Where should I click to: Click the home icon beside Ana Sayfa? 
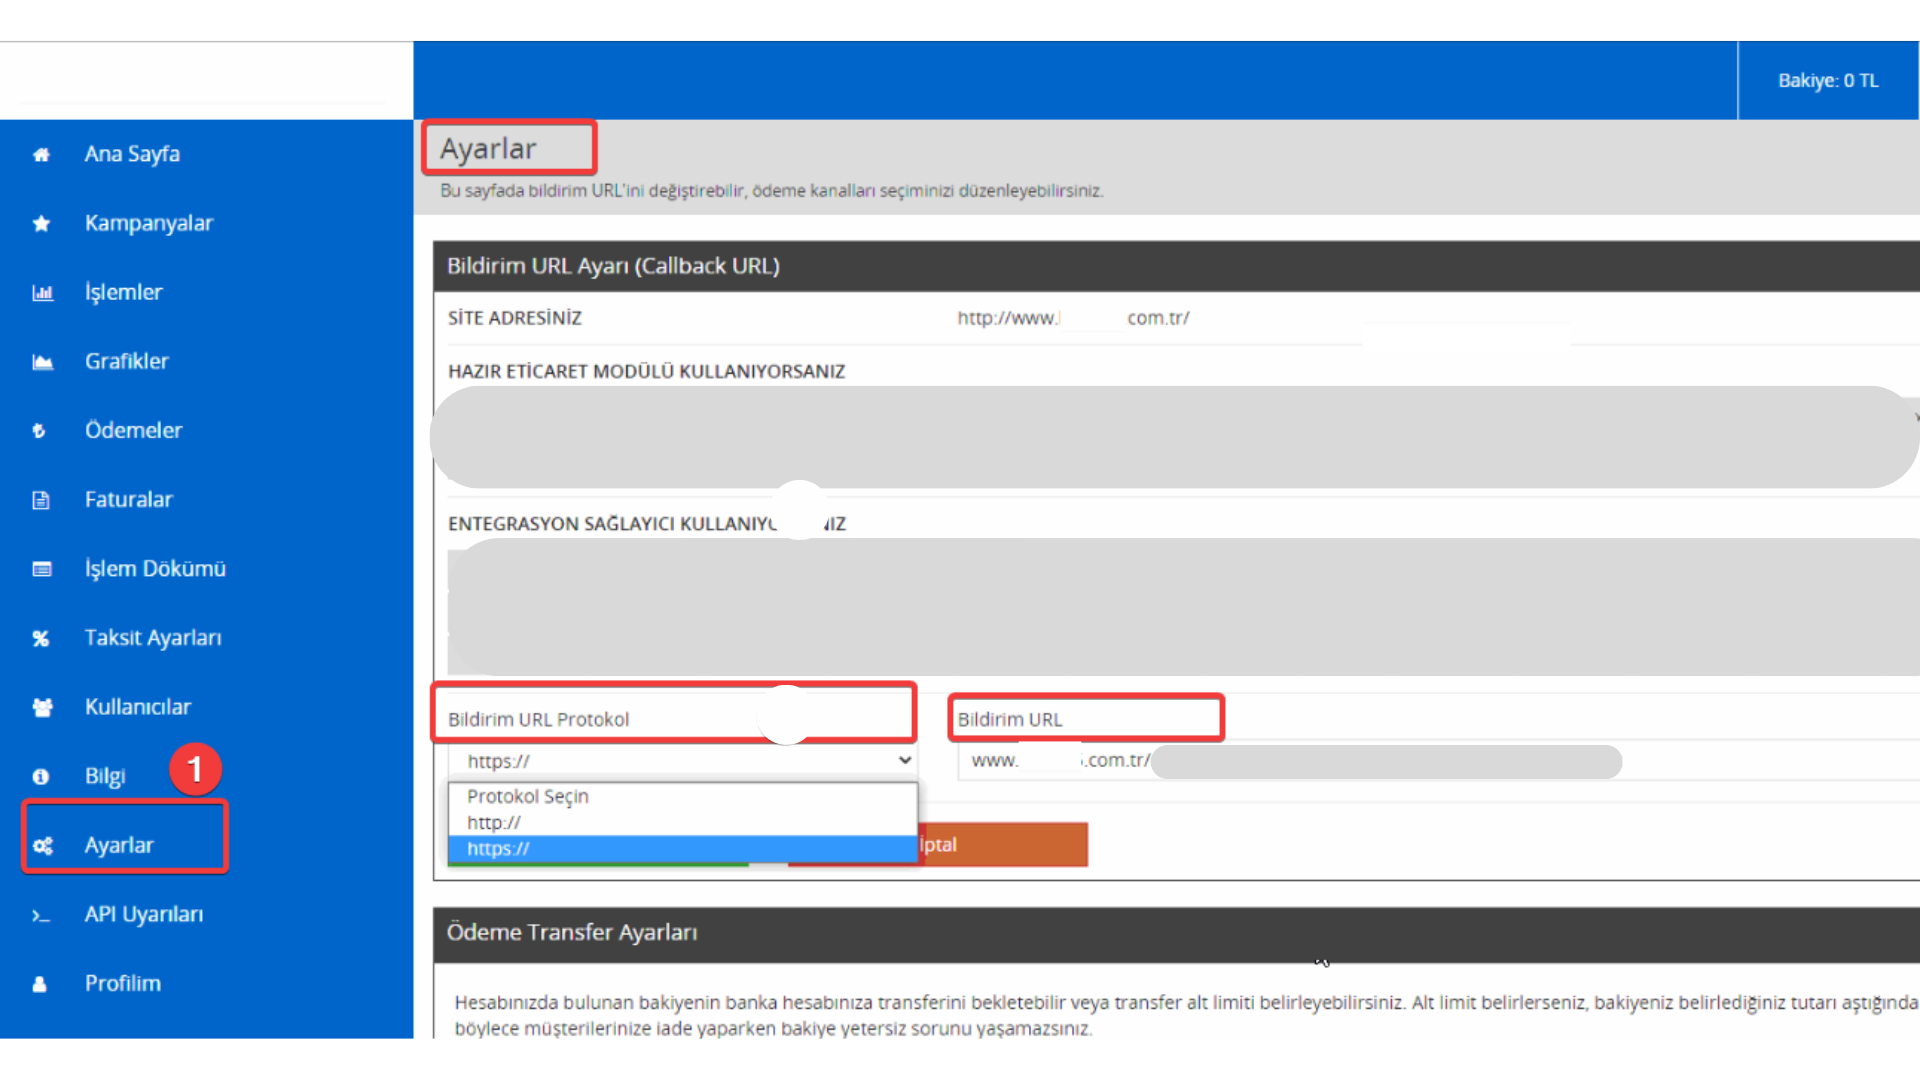coord(41,155)
